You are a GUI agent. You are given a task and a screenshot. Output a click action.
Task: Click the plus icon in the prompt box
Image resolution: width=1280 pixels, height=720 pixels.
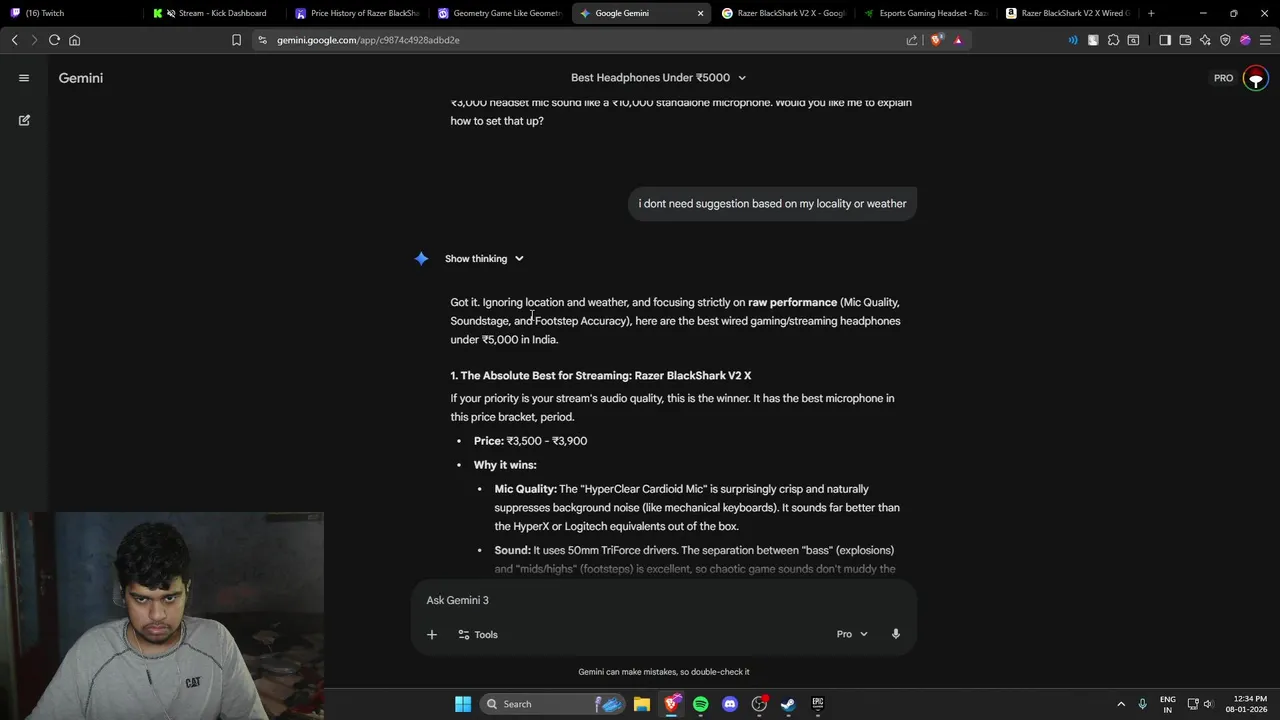click(432, 634)
